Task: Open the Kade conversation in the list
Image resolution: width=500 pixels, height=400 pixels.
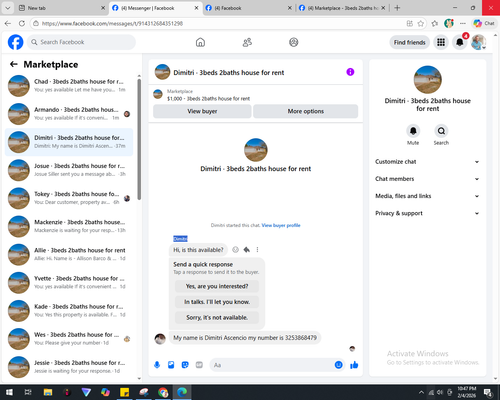Action: click(69, 311)
